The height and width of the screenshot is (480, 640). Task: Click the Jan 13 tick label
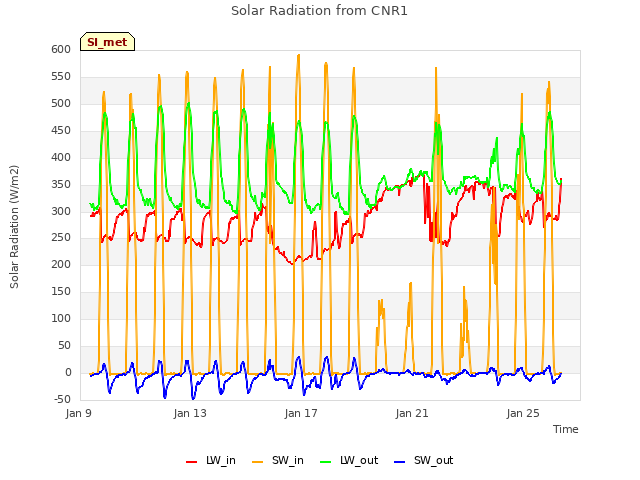coord(190,413)
